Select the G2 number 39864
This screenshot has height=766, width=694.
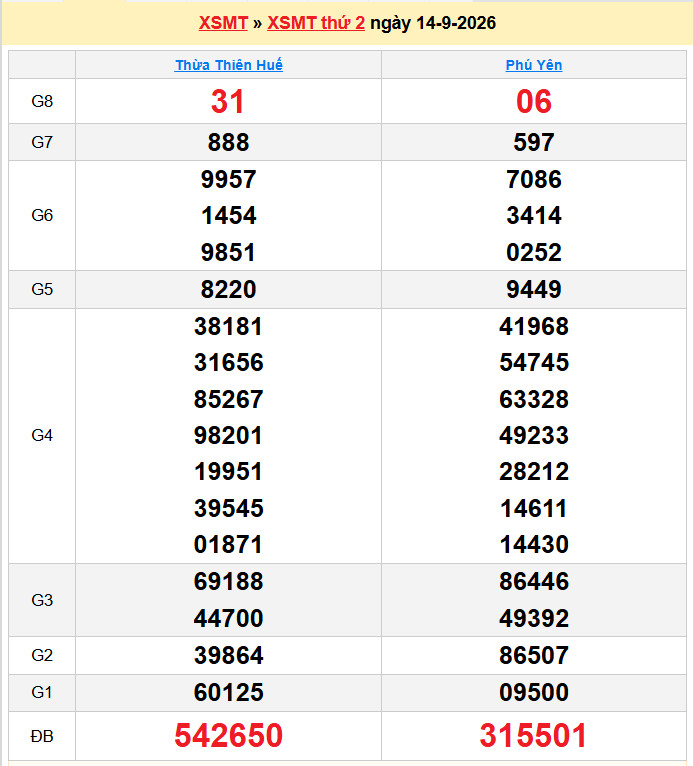(x=229, y=655)
